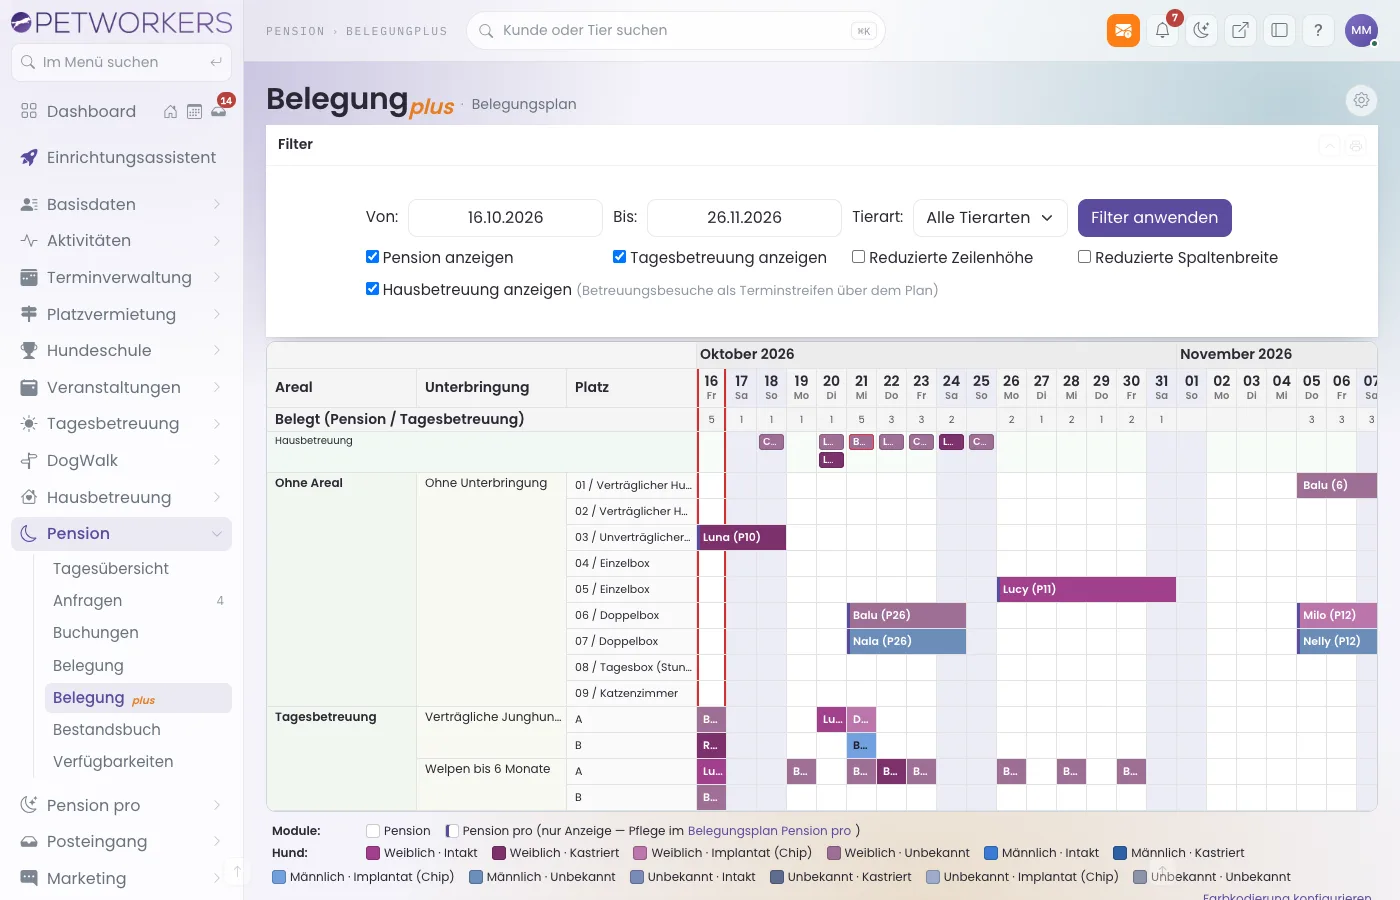Click the Terminverwaltung calendar icon
The image size is (1400, 900).
click(29, 277)
